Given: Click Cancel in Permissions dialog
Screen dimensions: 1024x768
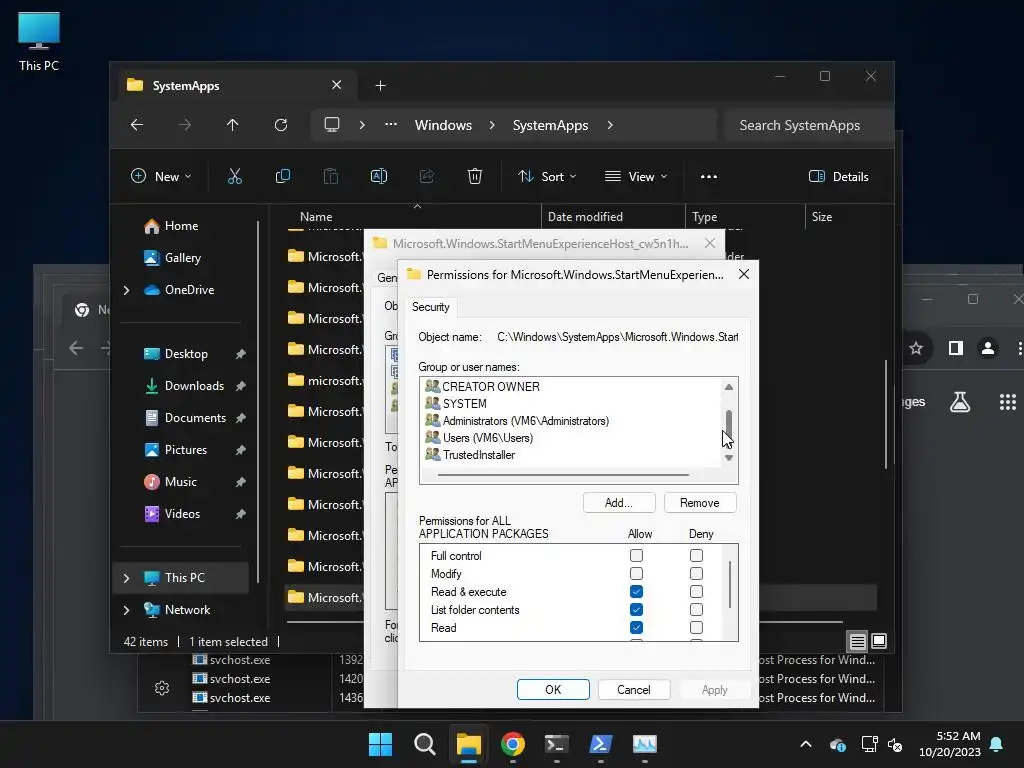Looking at the screenshot, I should pyautogui.click(x=633, y=690).
